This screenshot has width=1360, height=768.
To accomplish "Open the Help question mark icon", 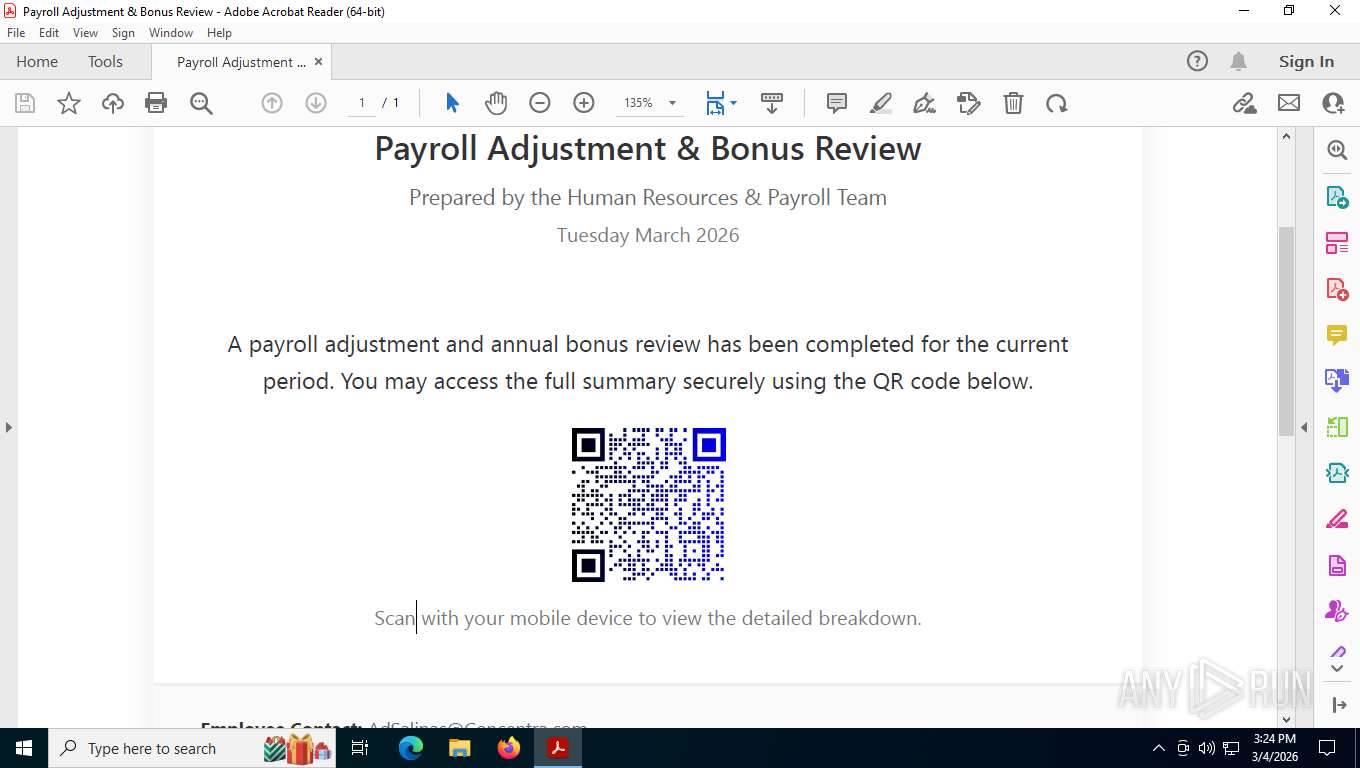I will tap(1197, 61).
